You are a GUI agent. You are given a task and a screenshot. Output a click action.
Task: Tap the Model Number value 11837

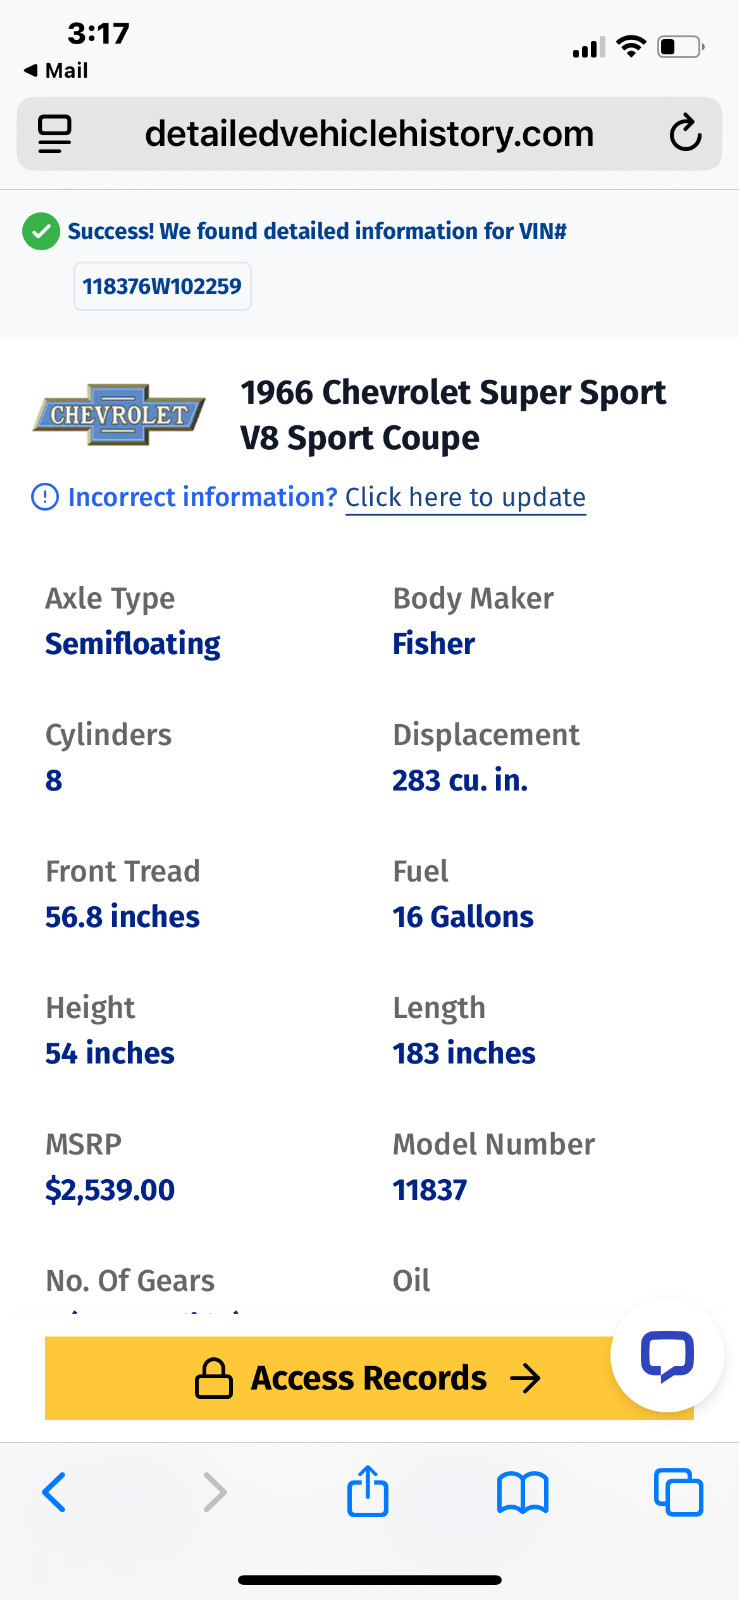point(430,1190)
